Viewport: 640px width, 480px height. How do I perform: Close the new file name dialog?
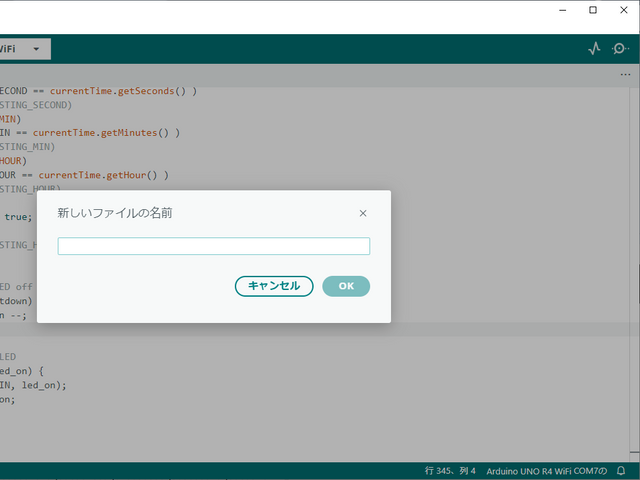coord(363,213)
